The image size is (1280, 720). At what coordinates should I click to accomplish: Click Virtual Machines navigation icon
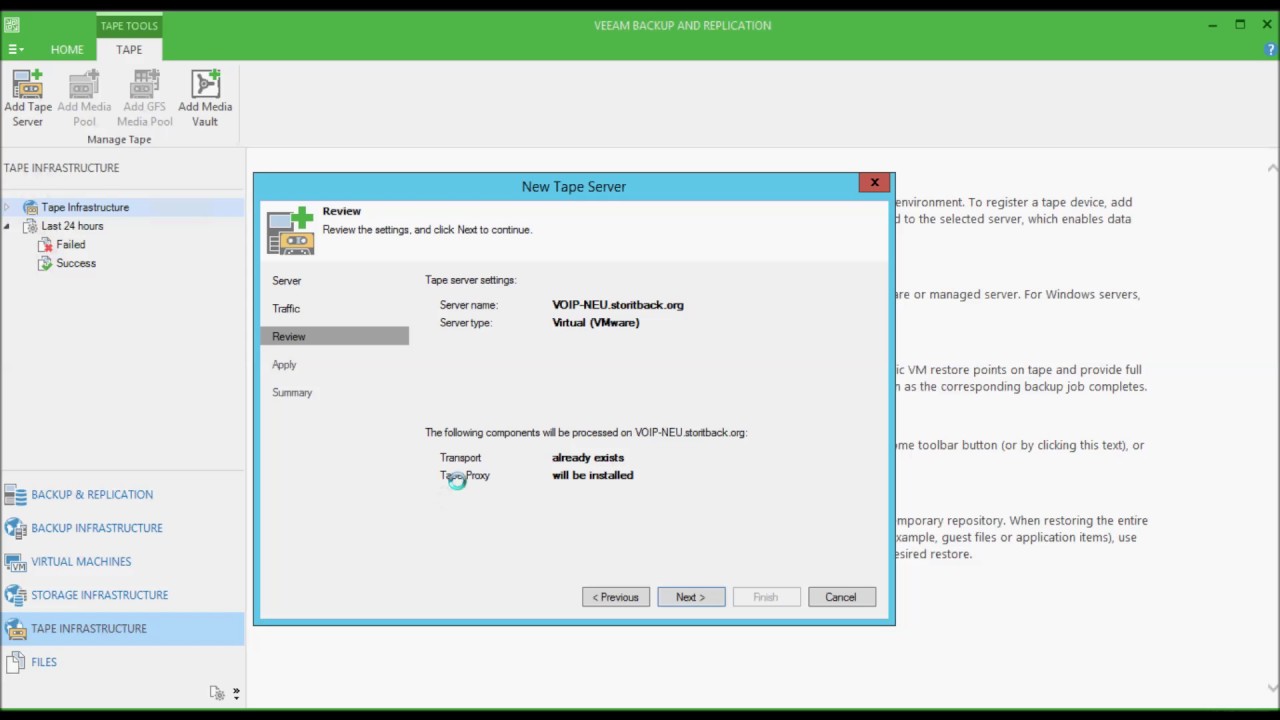15,561
